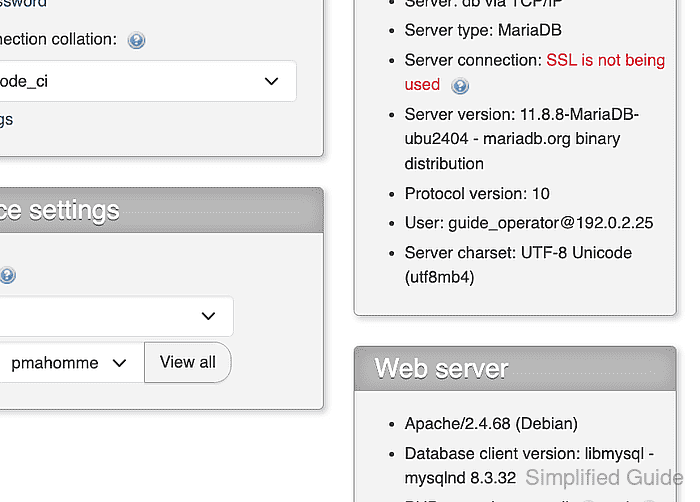This screenshot has height=502, width=700.
Task: Click 'Protocol version: 10' entry
Action: coord(477,194)
